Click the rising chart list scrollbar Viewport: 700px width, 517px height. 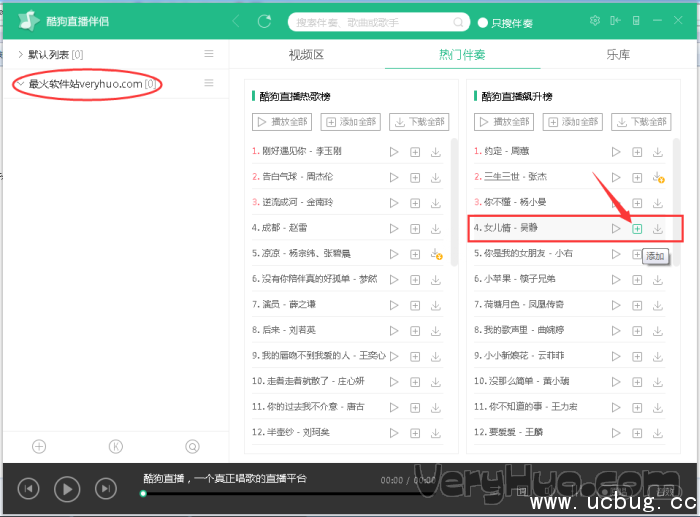tap(676, 202)
